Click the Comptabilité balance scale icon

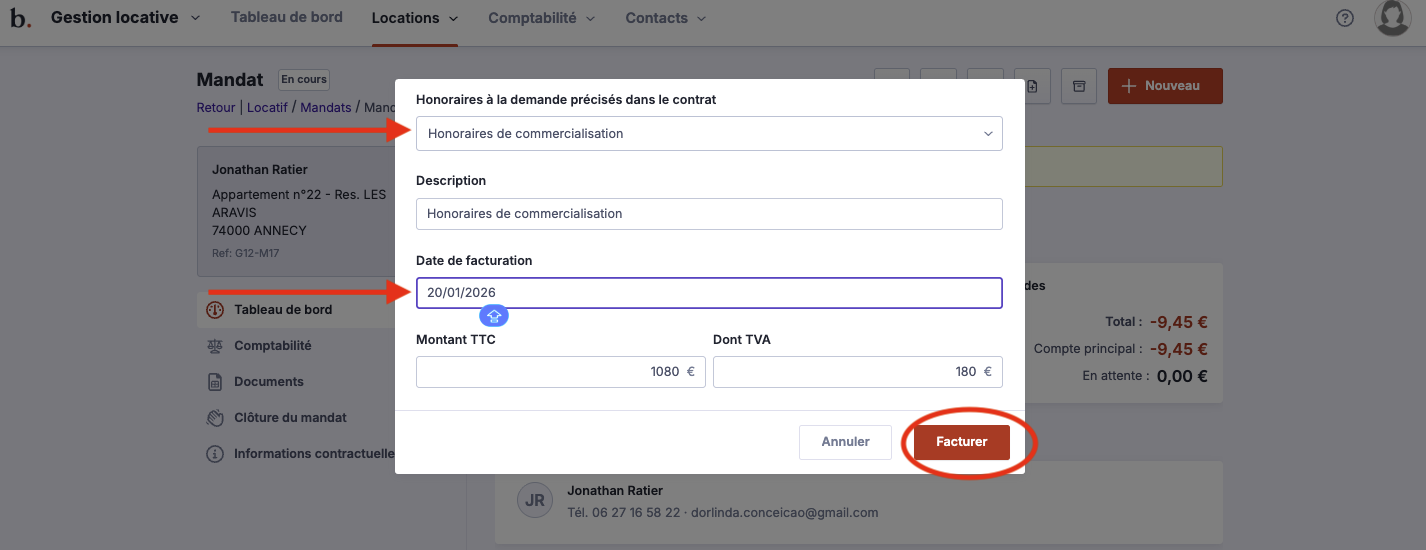(x=214, y=346)
